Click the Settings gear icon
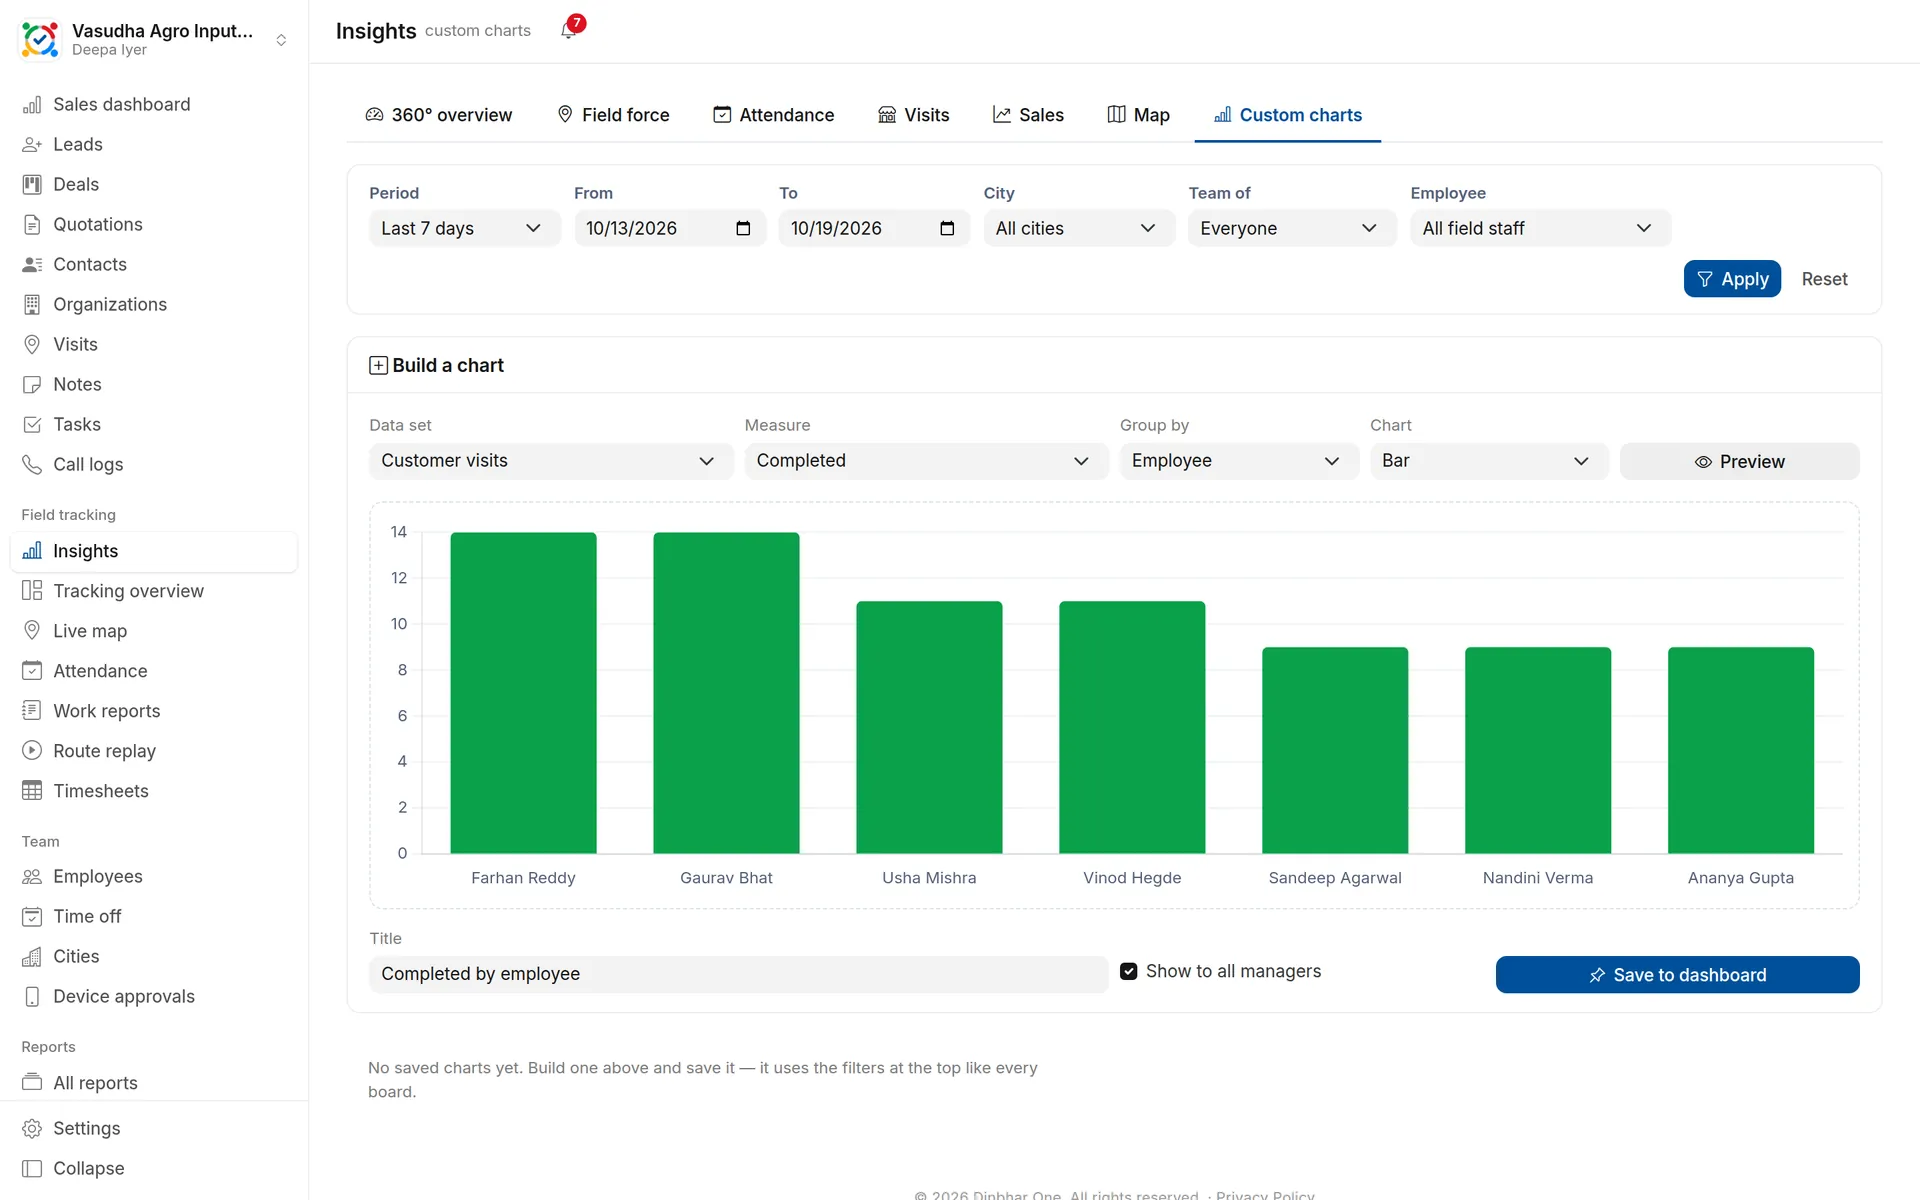 (32, 1129)
